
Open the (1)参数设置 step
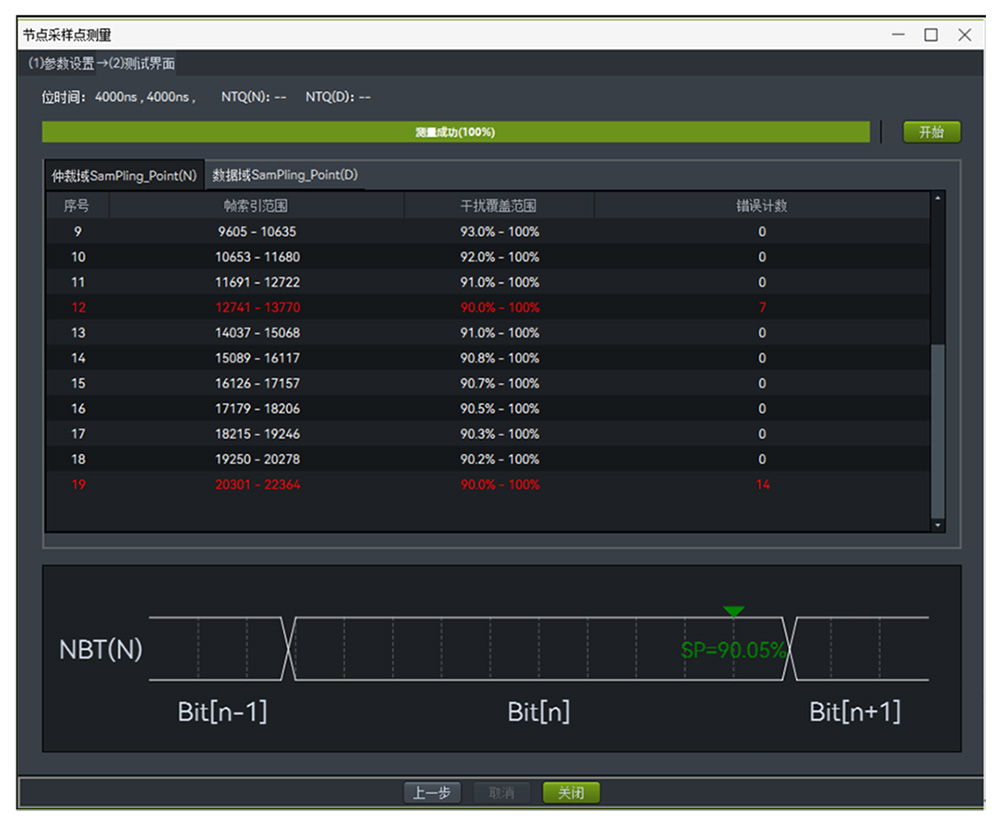61,64
